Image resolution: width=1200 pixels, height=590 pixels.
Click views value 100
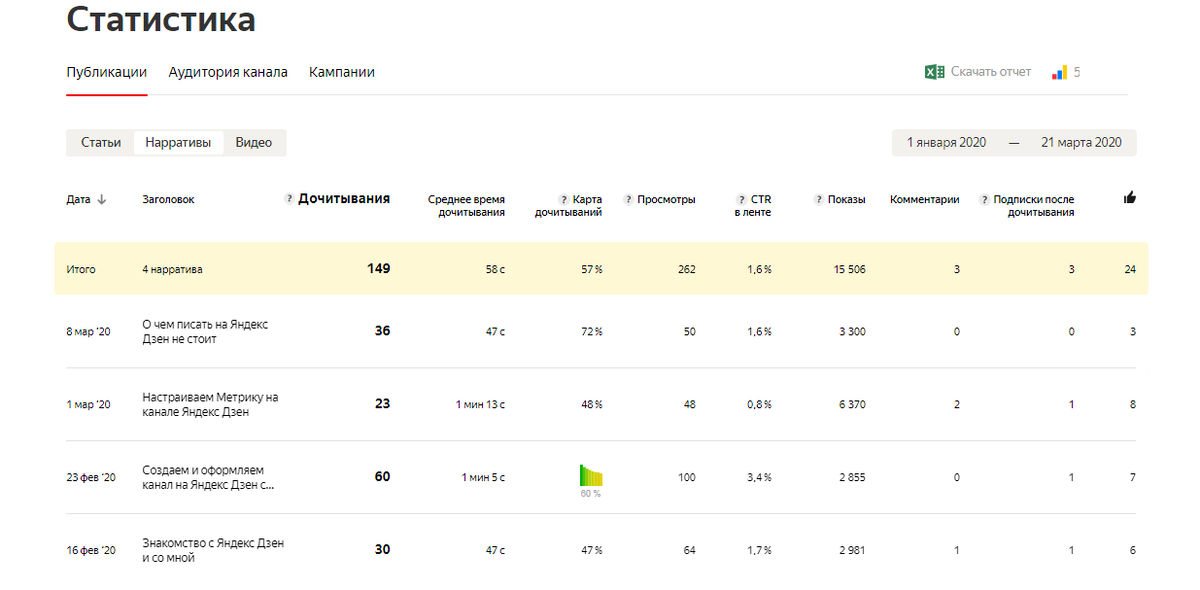click(x=687, y=477)
